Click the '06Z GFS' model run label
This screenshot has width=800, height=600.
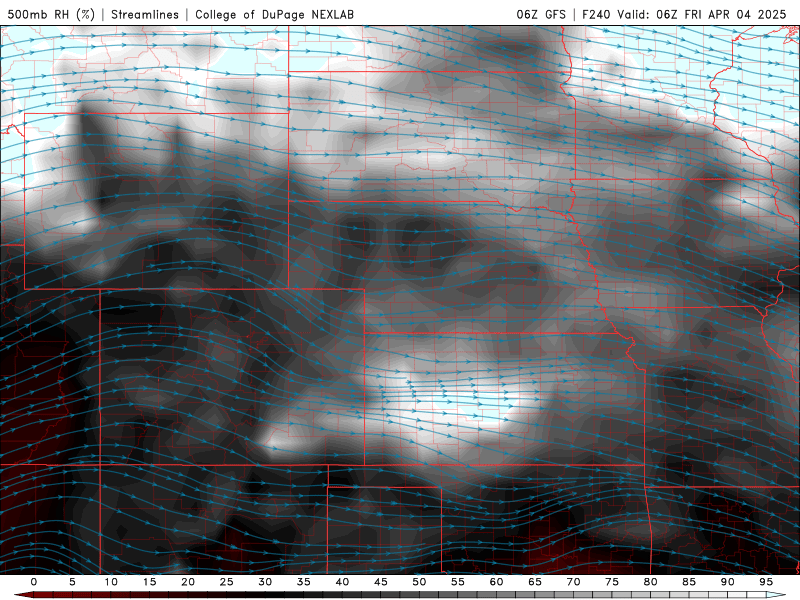click(x=541, y=14)
